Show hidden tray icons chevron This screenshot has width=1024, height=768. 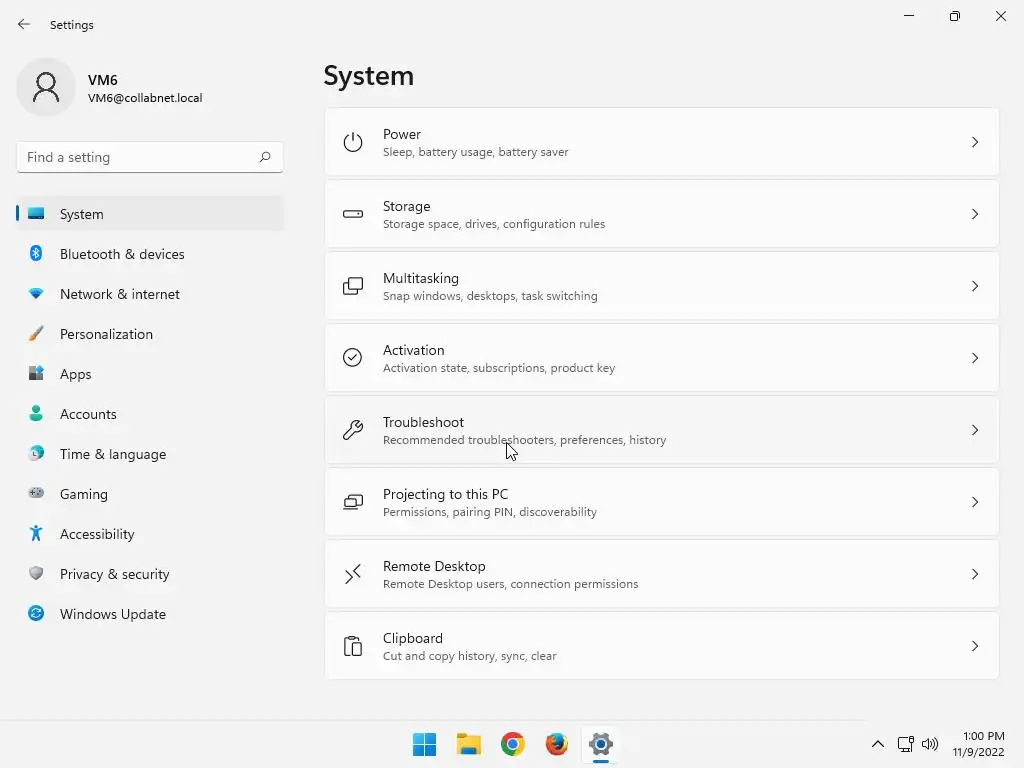[x=878, y=744]
